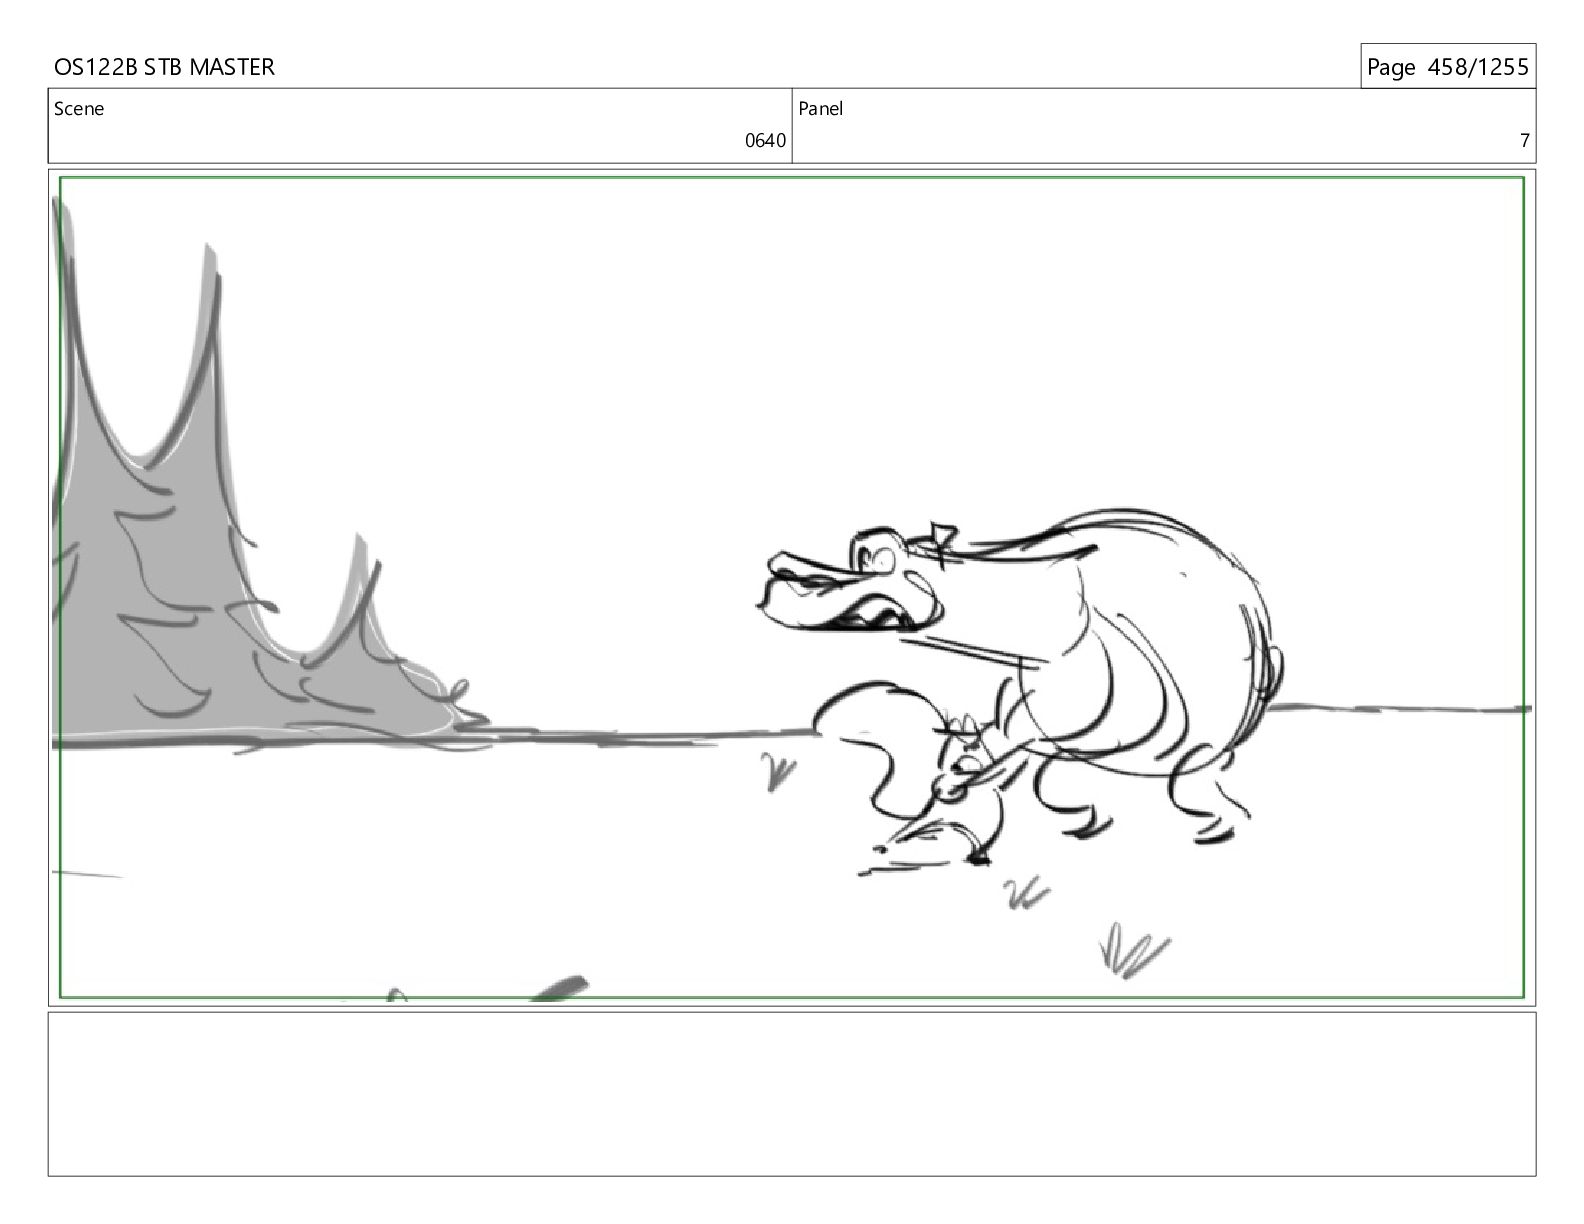The width and height of the screenshot is (1584, 1224).
Task: Click the scene number '0640'
Action: pos(765,141)
